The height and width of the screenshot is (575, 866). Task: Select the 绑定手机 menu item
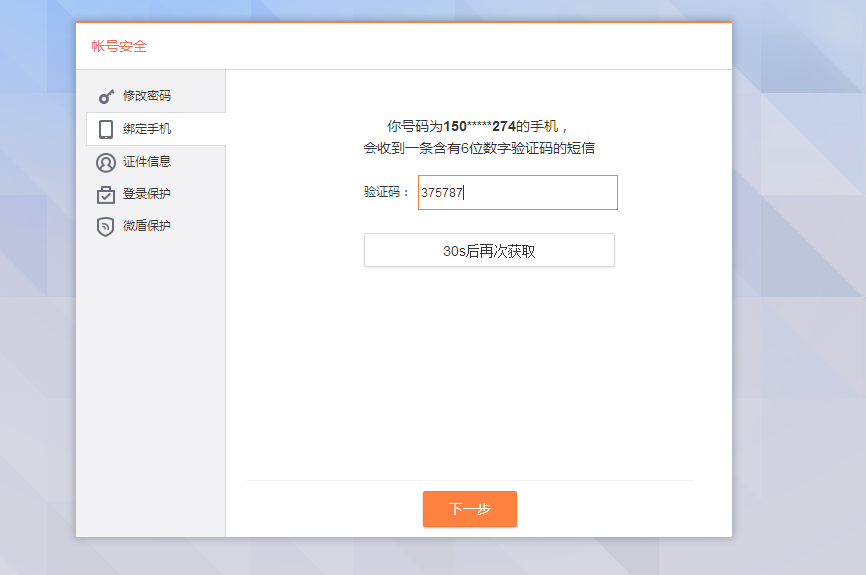[156, 129]
